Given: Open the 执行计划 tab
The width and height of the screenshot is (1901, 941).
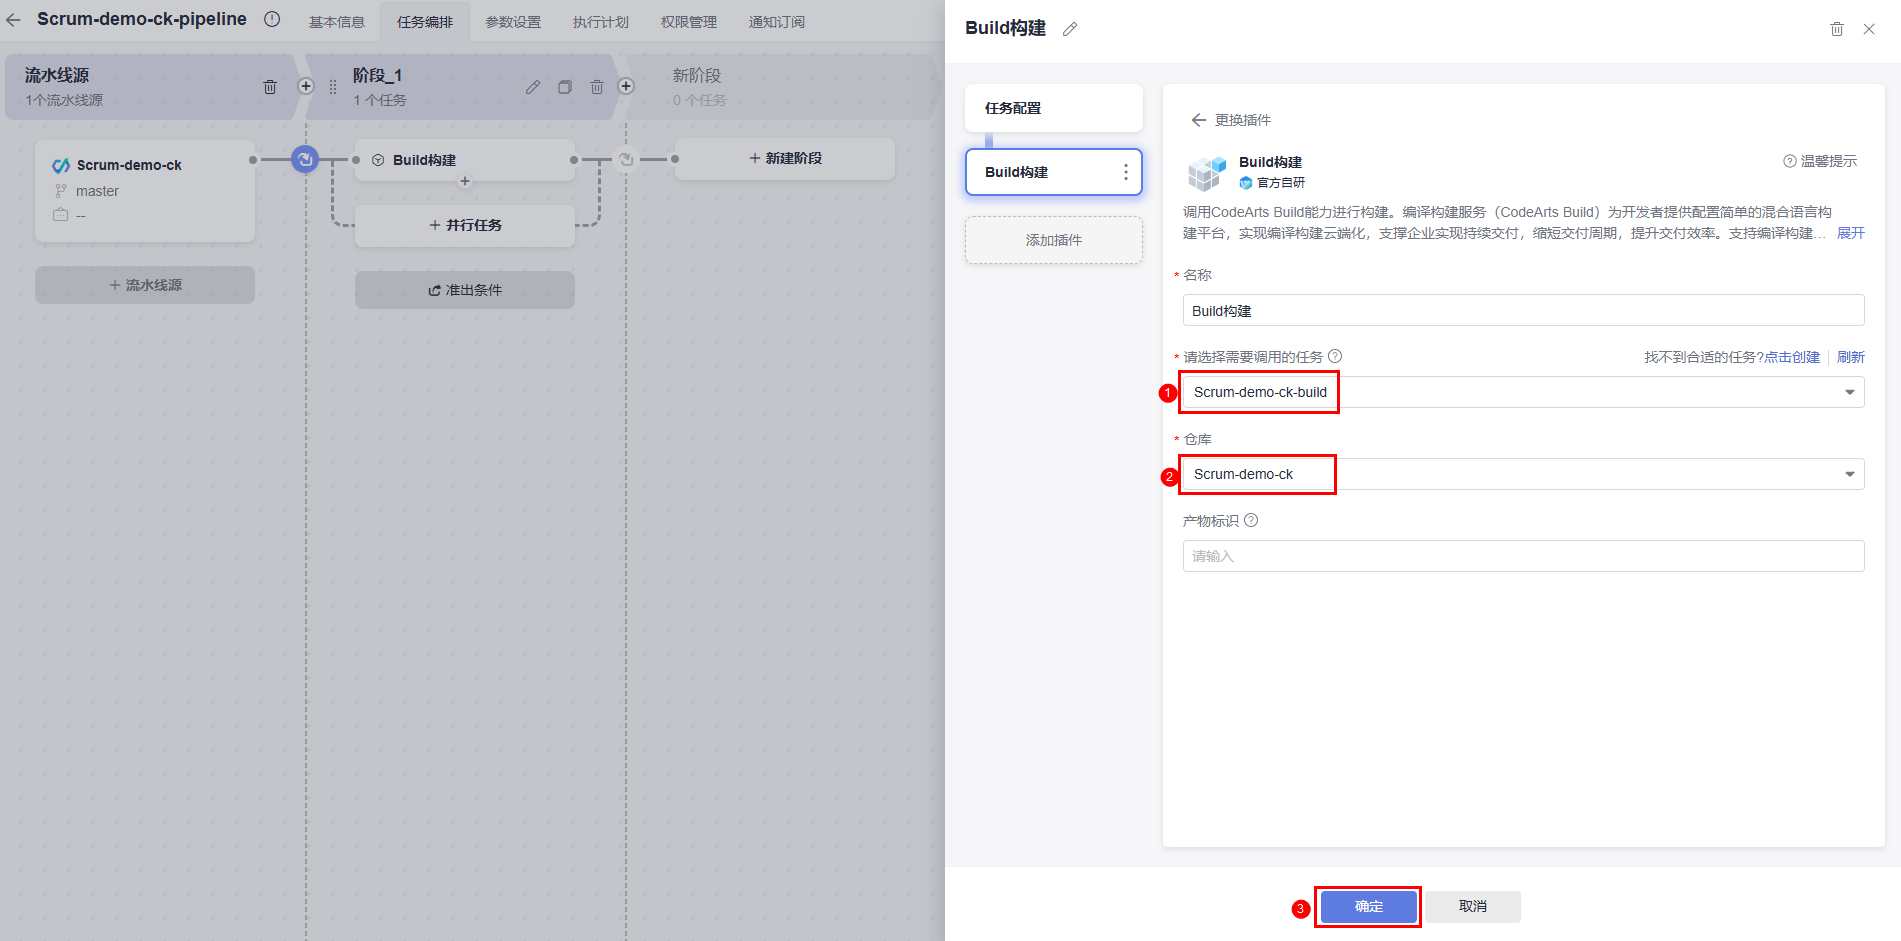Looking at the screenshot, I should 600,22.
